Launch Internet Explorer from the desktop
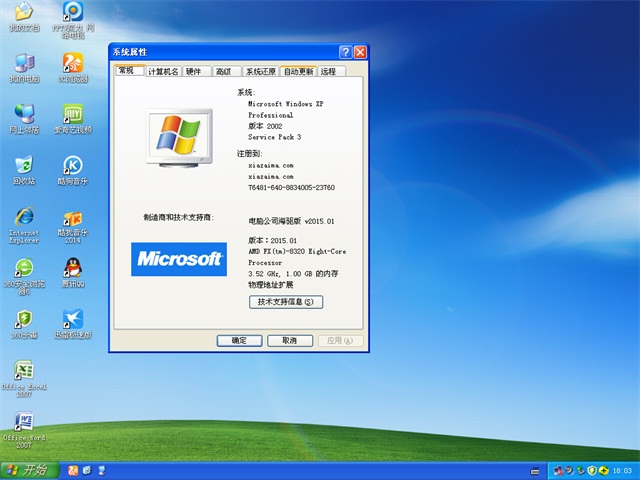 pos(23,217)
